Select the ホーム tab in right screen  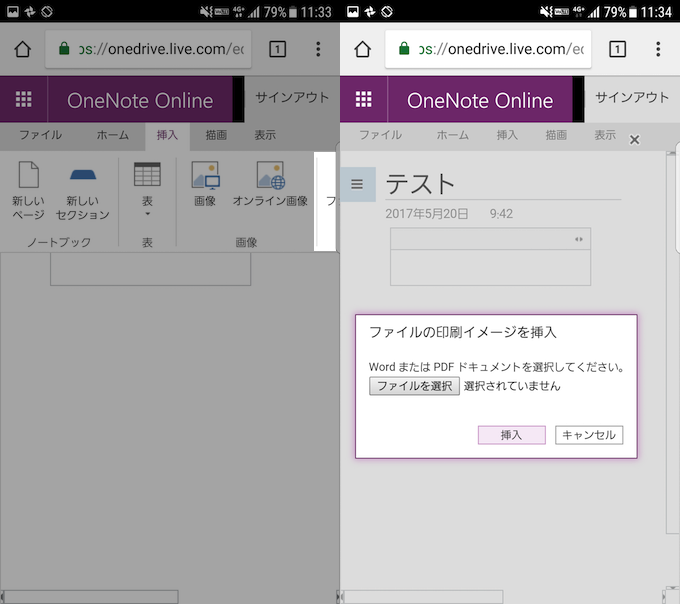tap(452, 135)
